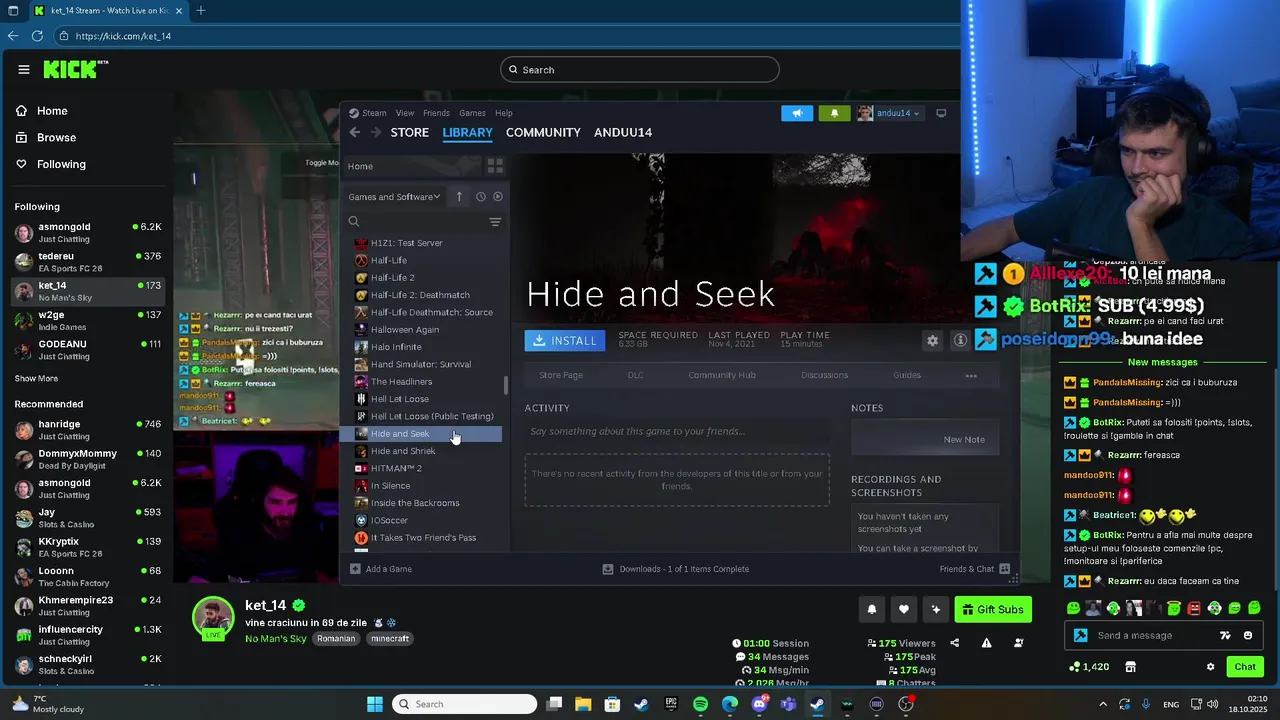Open hanridge recommended channel
Image resolution: width=1280 pixels, height=720 pixels.
tap(87, 430)
